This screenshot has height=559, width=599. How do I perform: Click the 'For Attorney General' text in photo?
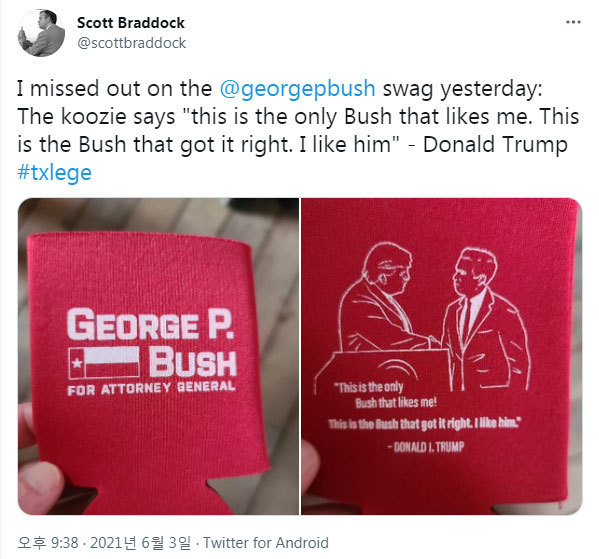(151, 388)
